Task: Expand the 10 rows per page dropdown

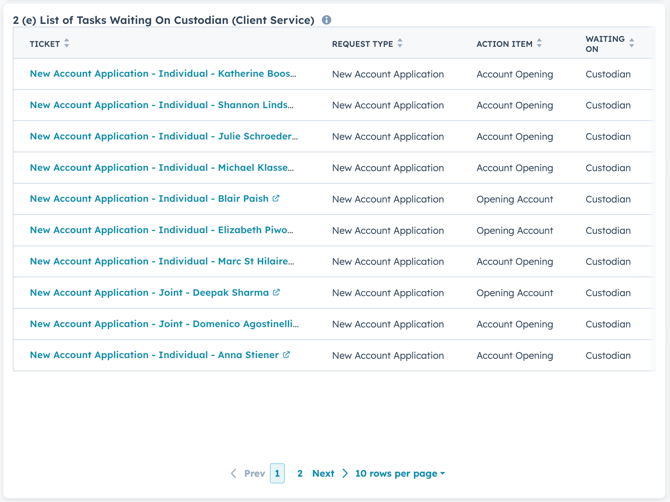Action: 400,473
